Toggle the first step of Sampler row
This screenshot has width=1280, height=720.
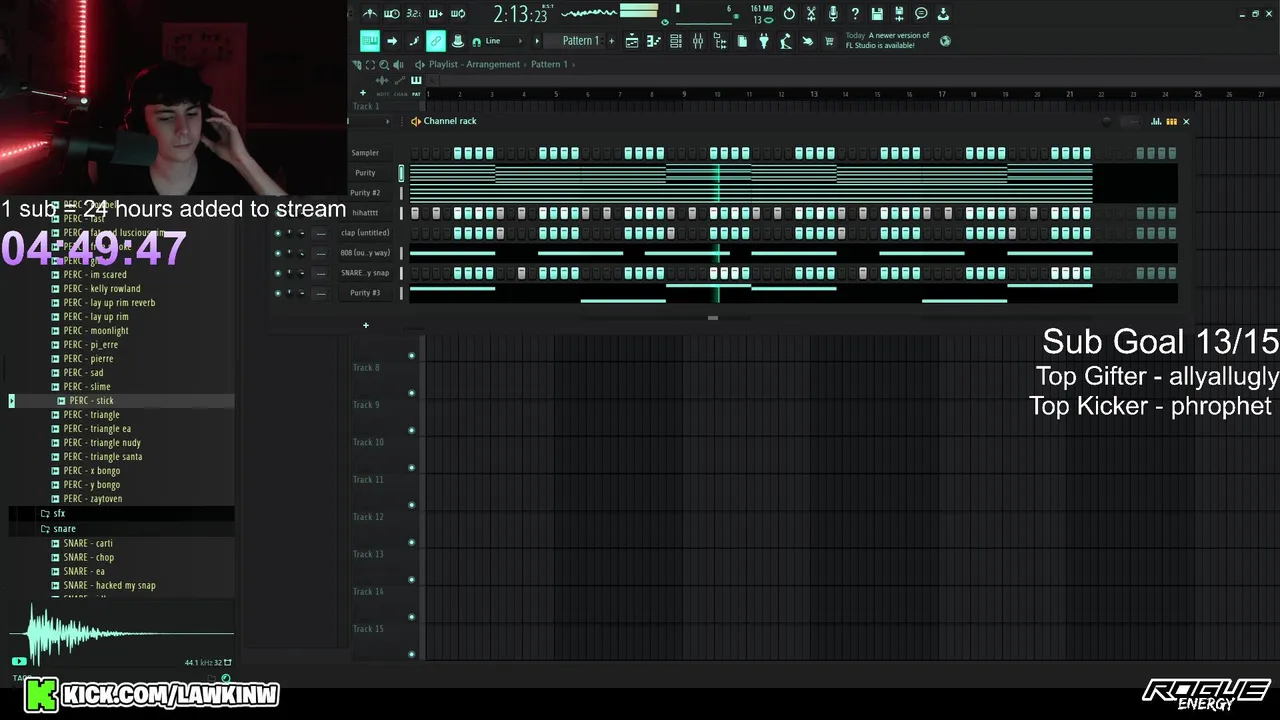(415, 153)
